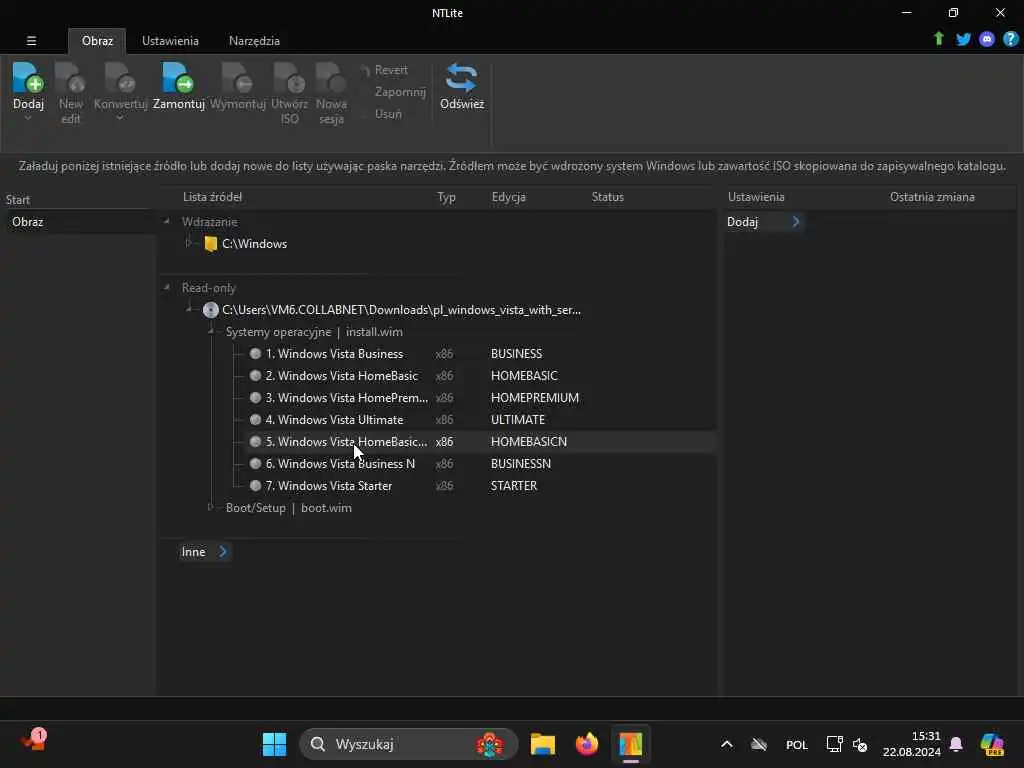Click the Wymontuj unmount icon
This screenshot has width=1024, height=768.
click(x=237, y=77)
